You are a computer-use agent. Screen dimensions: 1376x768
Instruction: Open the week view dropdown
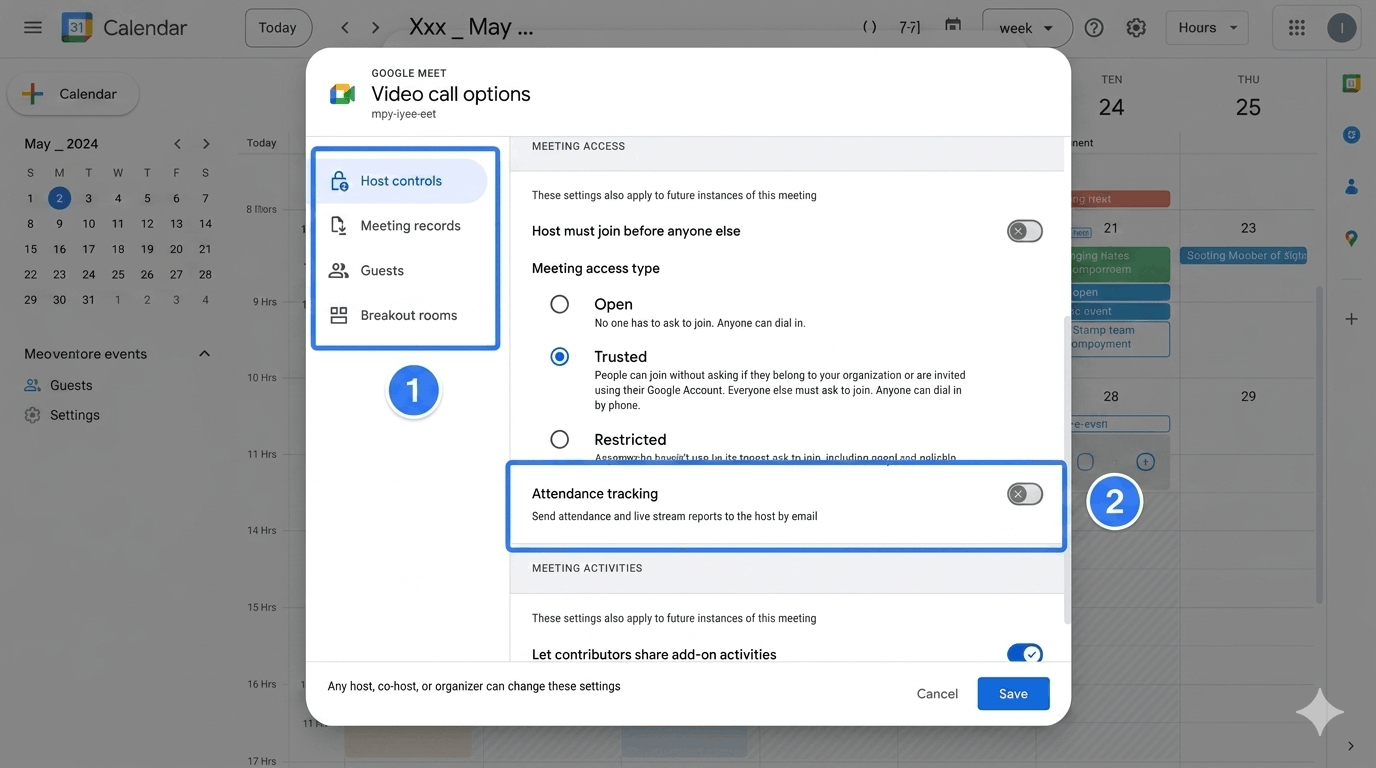(1027, 28)
